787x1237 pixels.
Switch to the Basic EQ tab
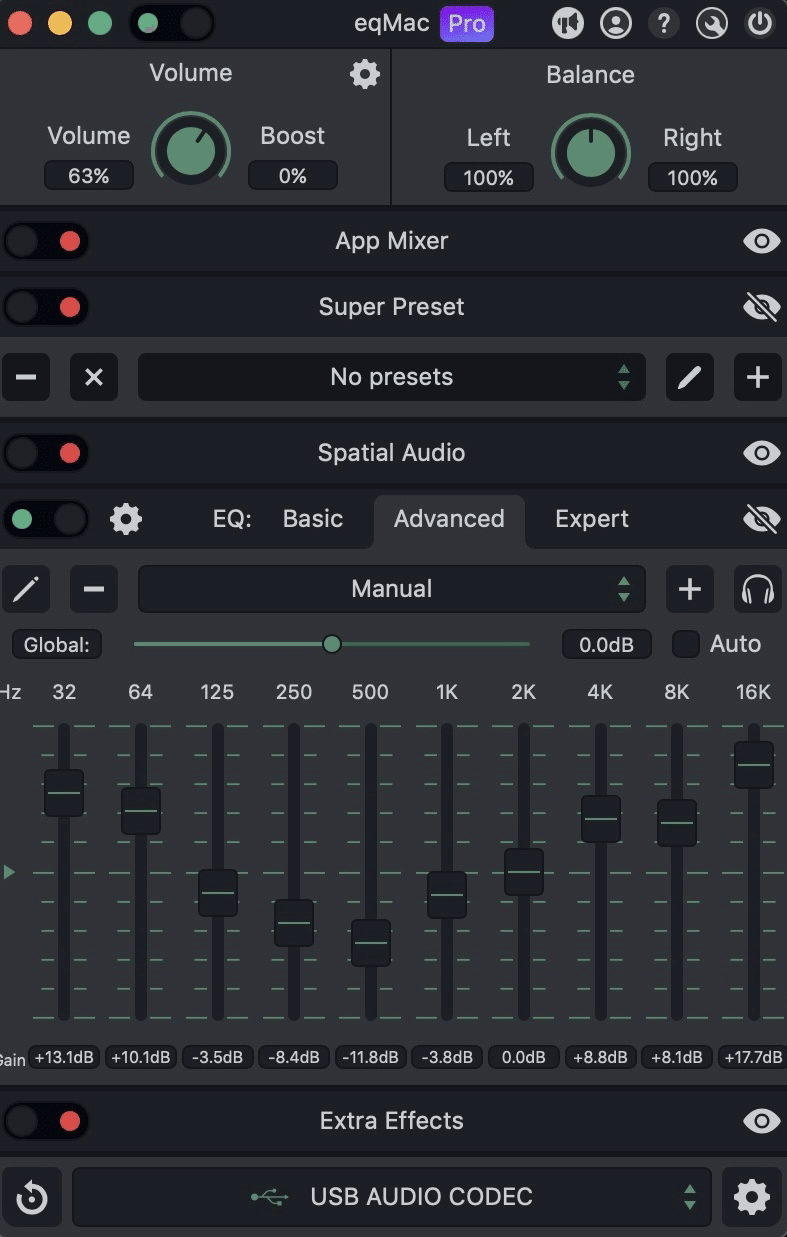click(313, 519)
